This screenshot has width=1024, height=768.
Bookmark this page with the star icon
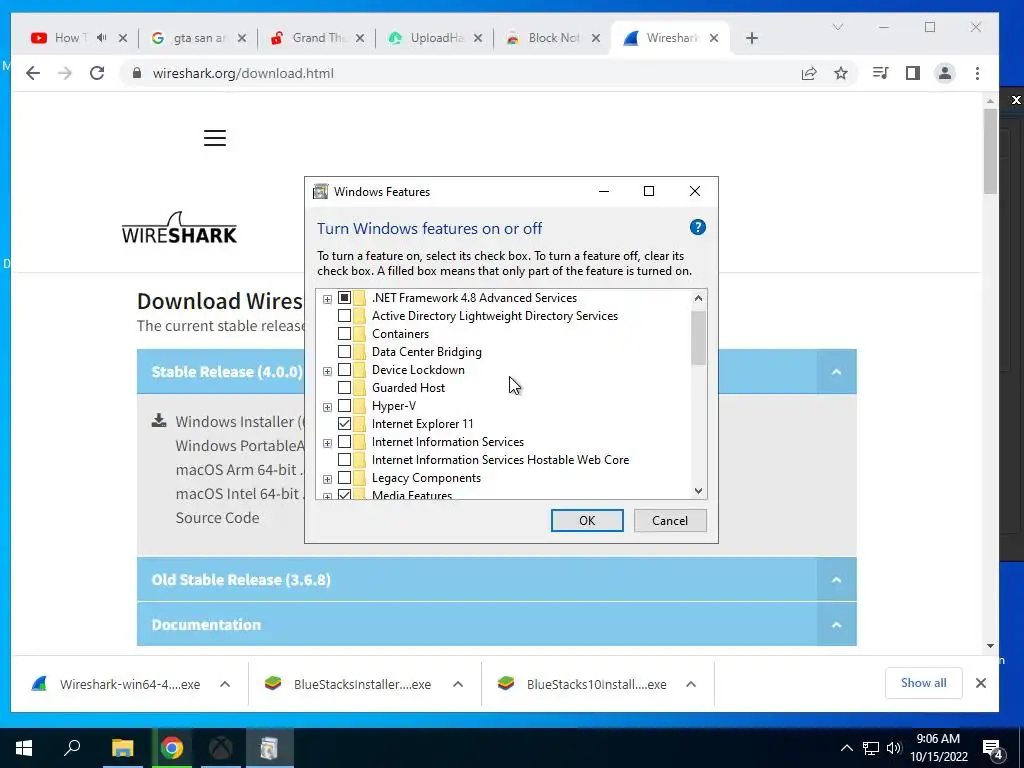tap(840, 73)
